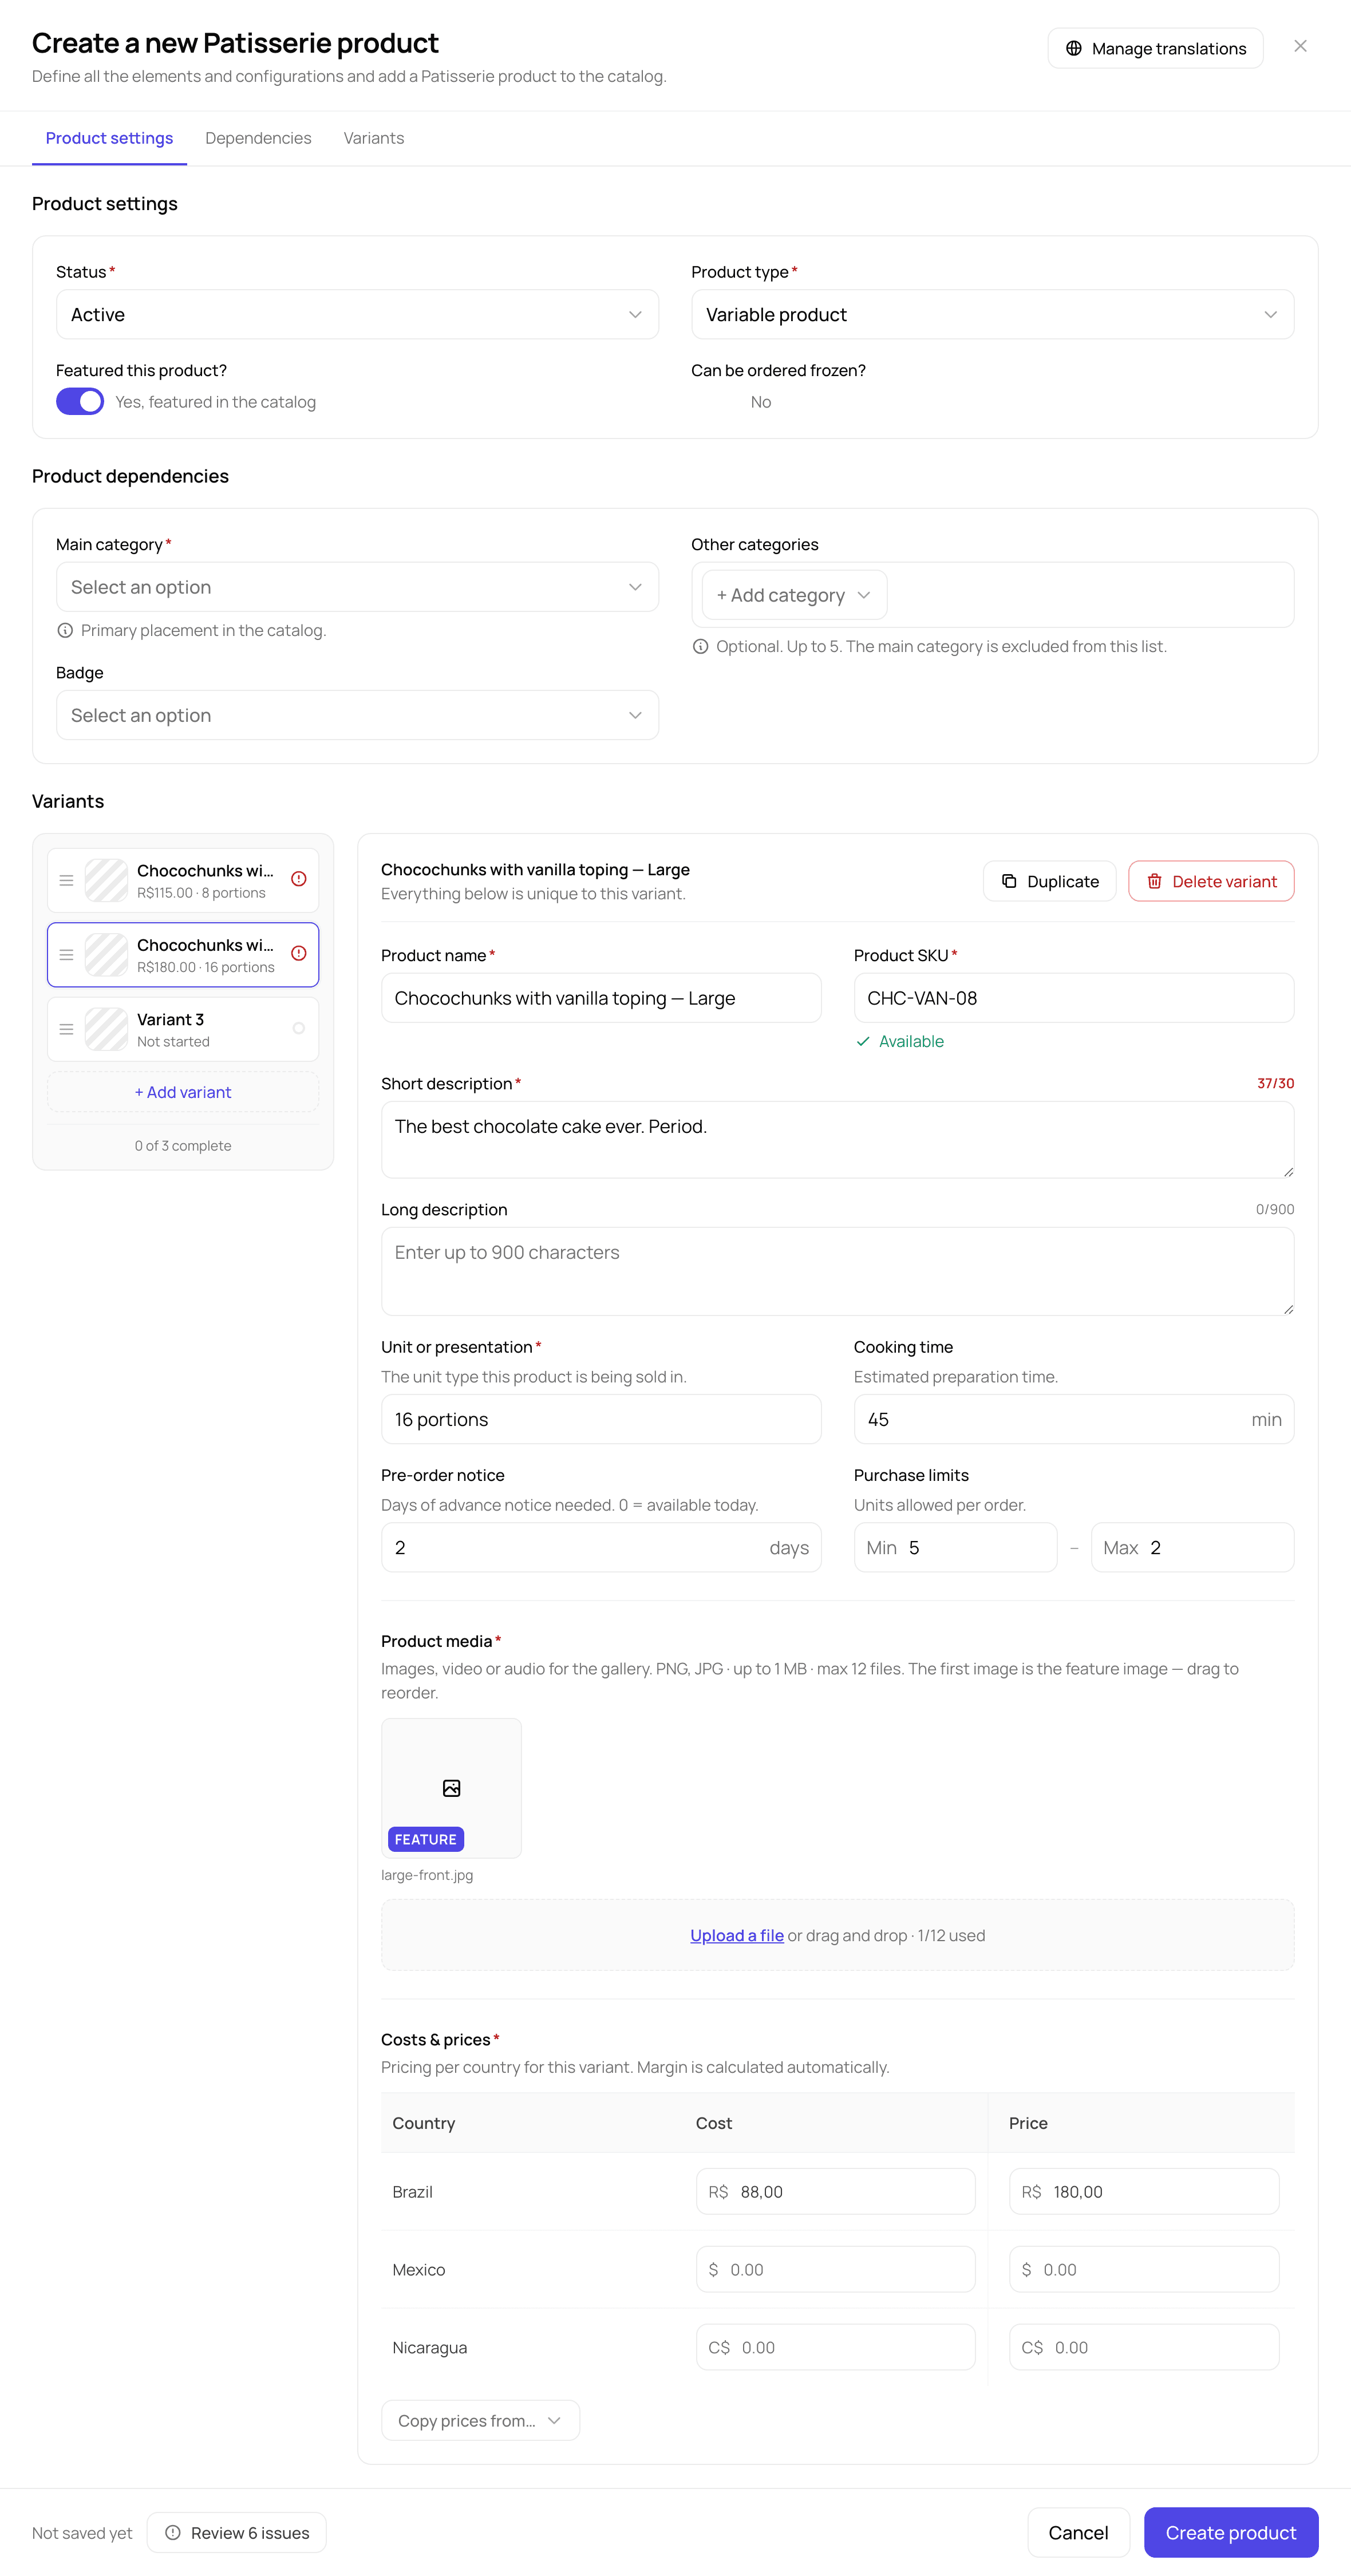
Task: Click the Mexico cost field
Action: pos(835,2269)
